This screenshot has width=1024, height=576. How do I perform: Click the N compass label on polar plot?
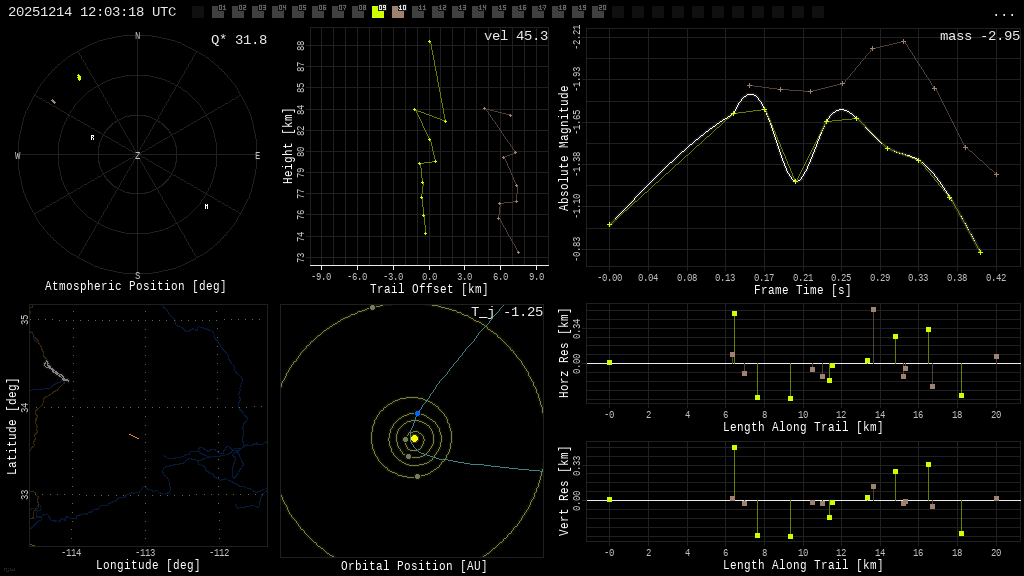(x=137, y=36)
